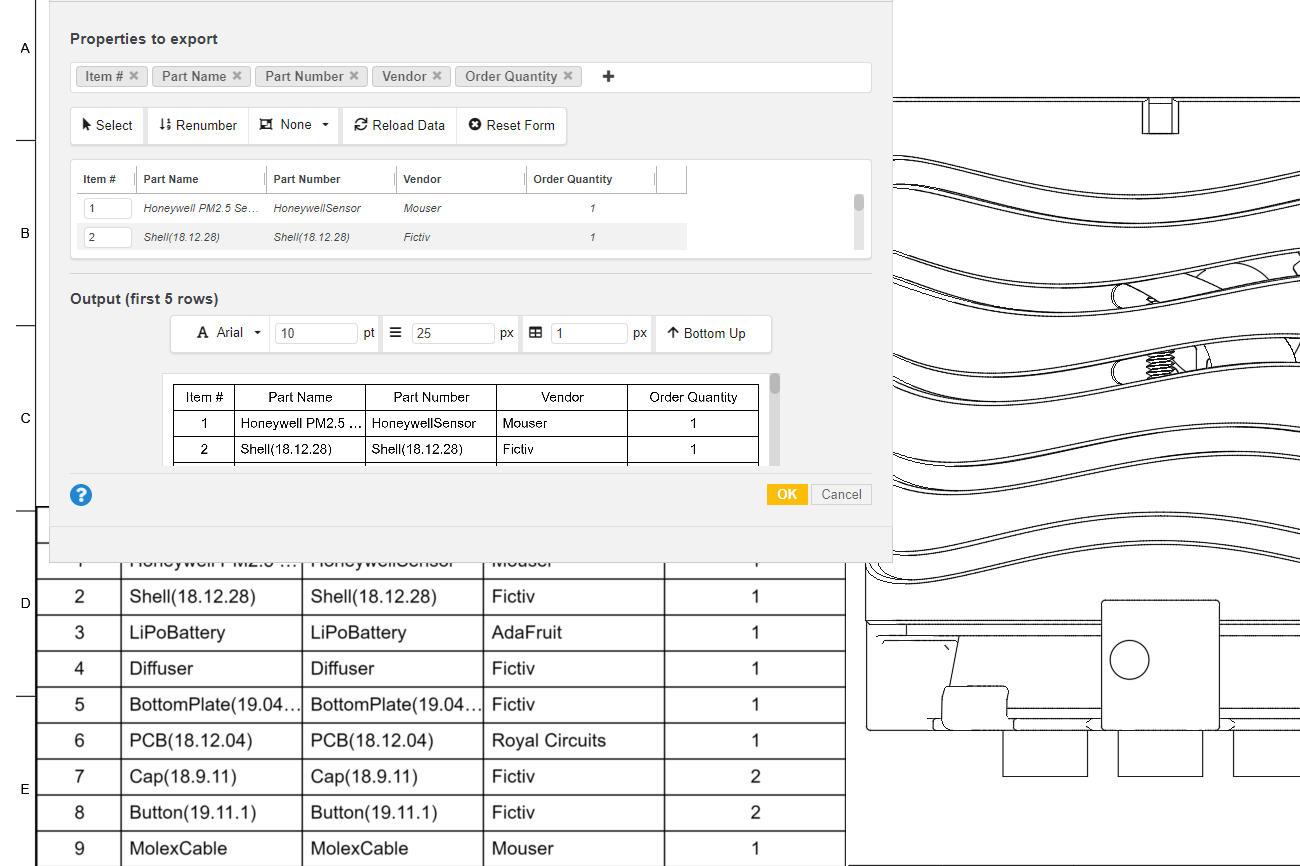Toggle the Bottom Up ordering button
1300x866 pixels.
click(706, 333)
